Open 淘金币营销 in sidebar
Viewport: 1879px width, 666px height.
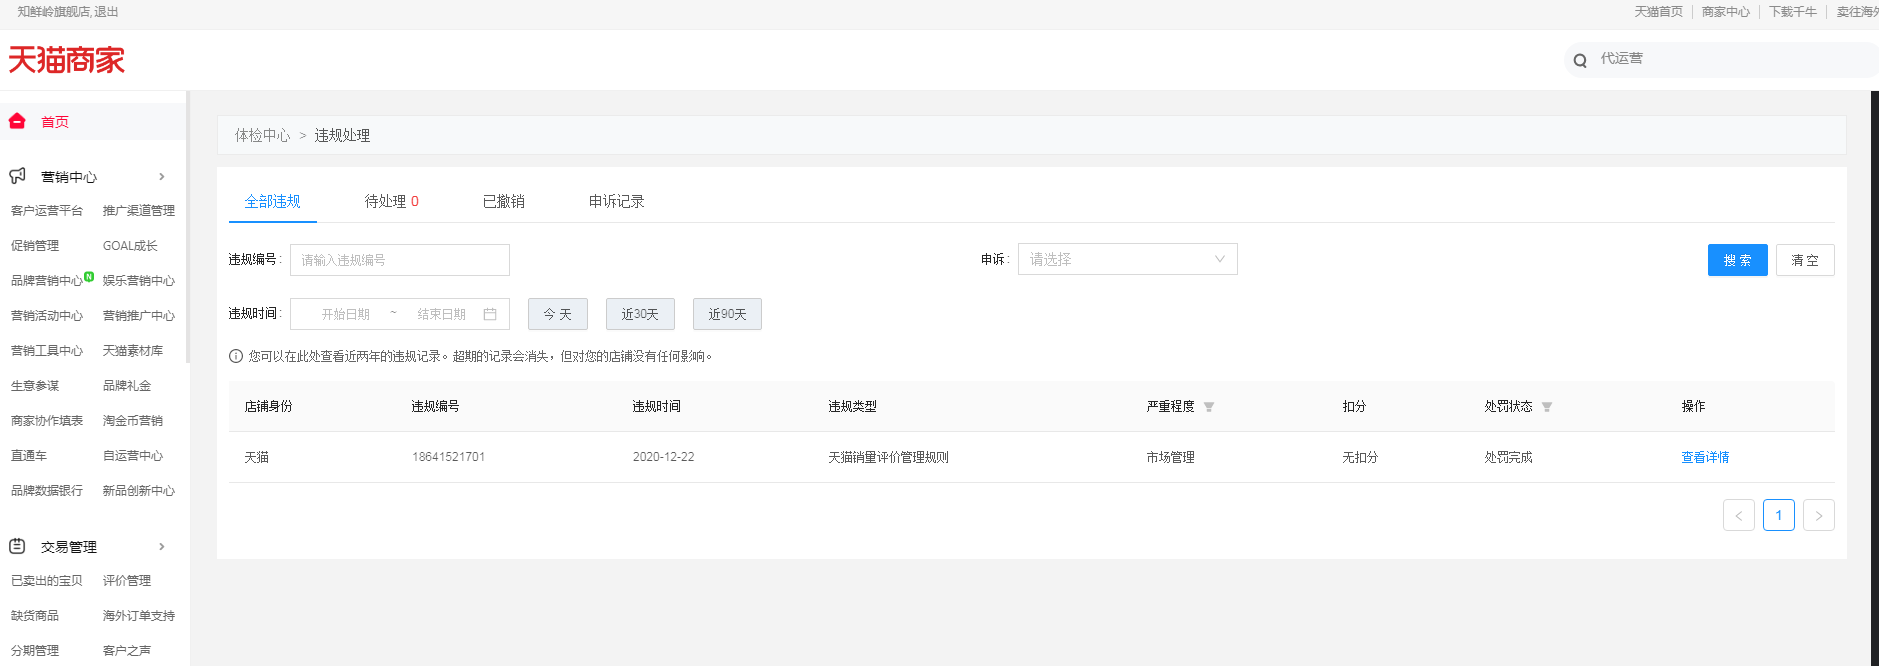(x=133, y=421)
